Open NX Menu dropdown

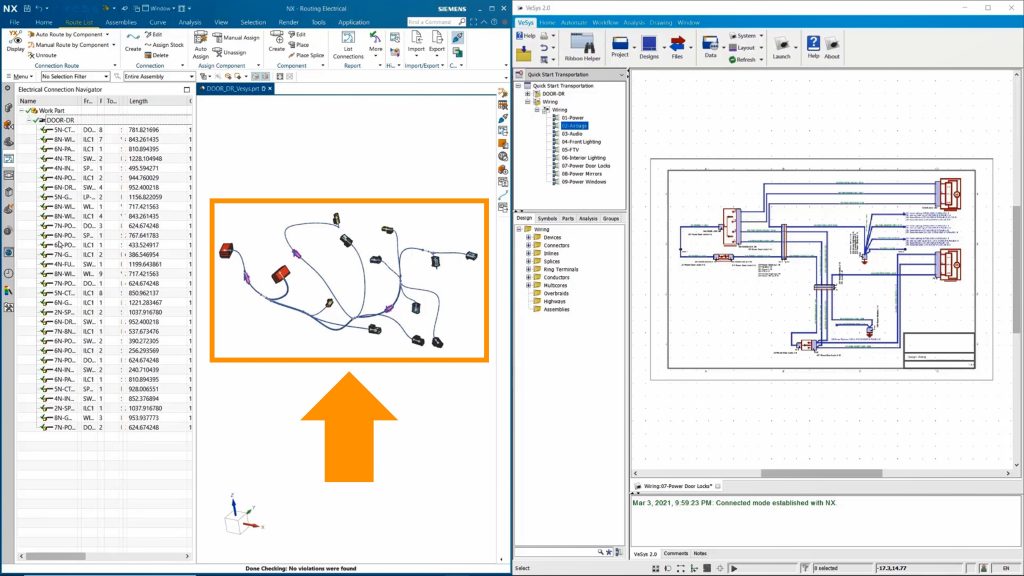point(20,76)
